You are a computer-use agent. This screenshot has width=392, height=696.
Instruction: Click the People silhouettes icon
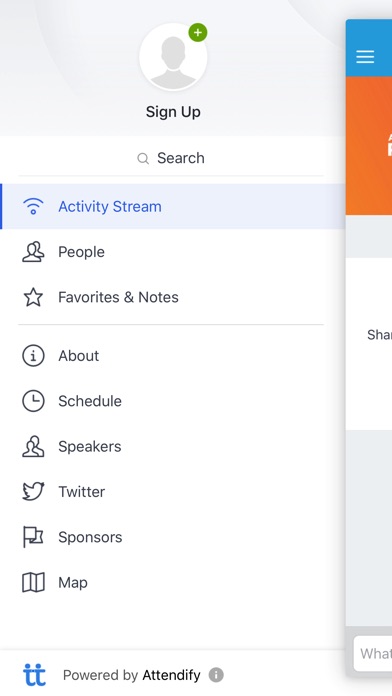point(33,252)
